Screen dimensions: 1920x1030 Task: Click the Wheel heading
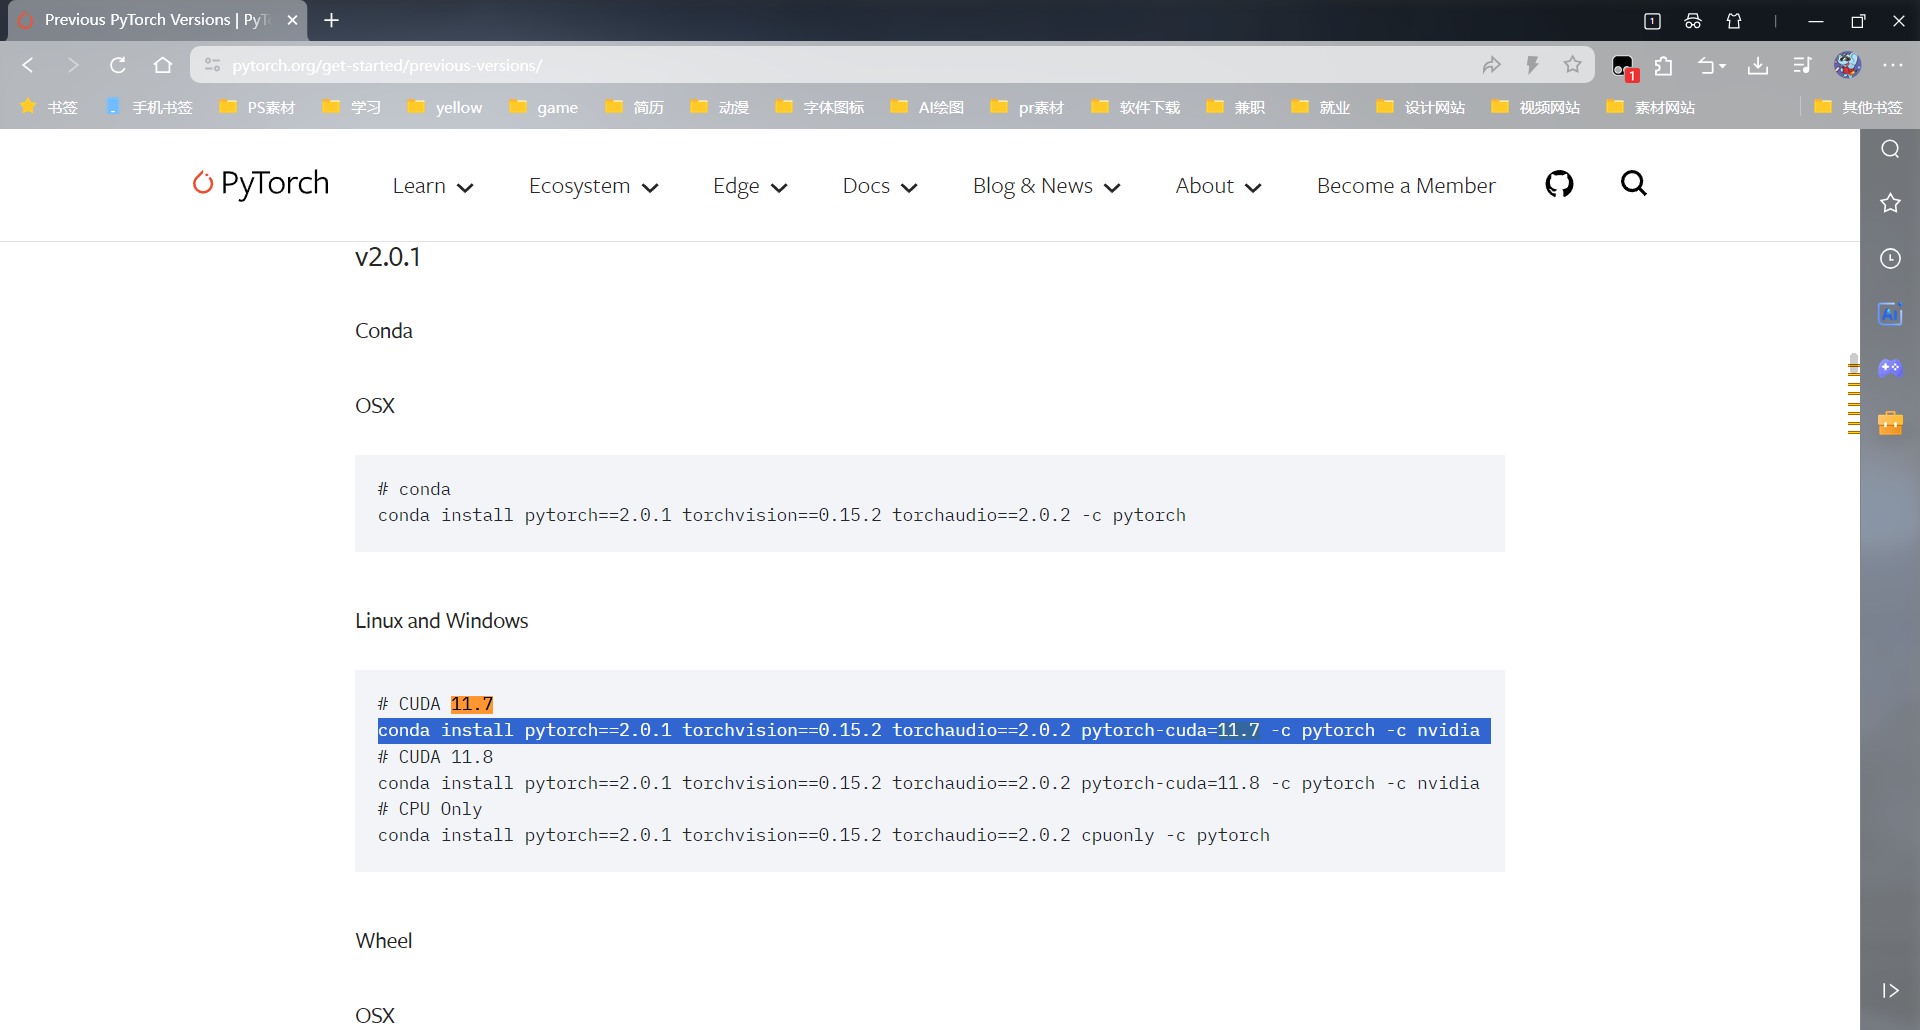click(x=384, y=941)
